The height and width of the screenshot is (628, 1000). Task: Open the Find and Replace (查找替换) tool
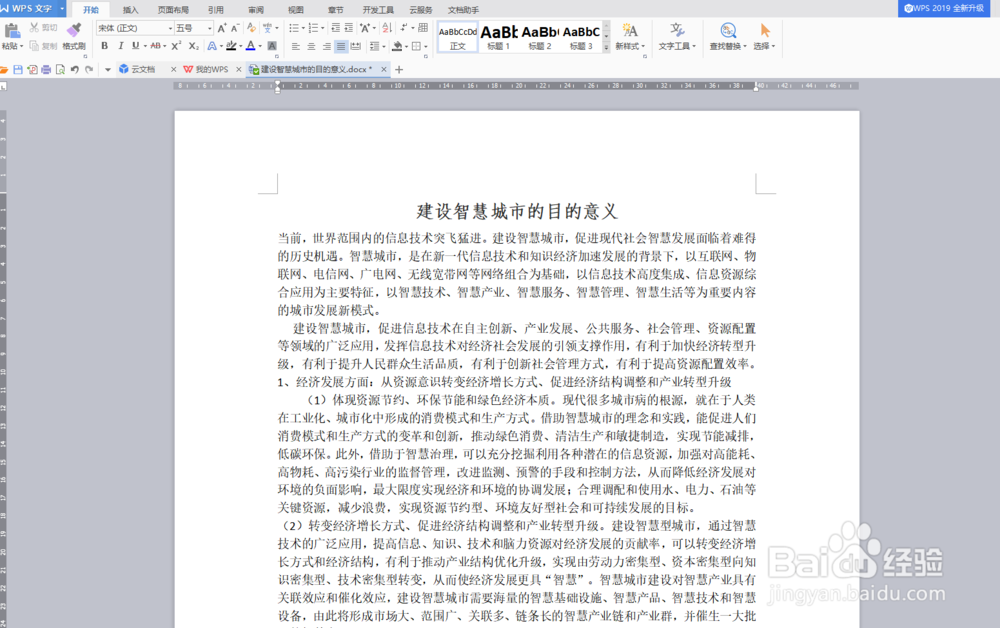click(x=726, y=32)
